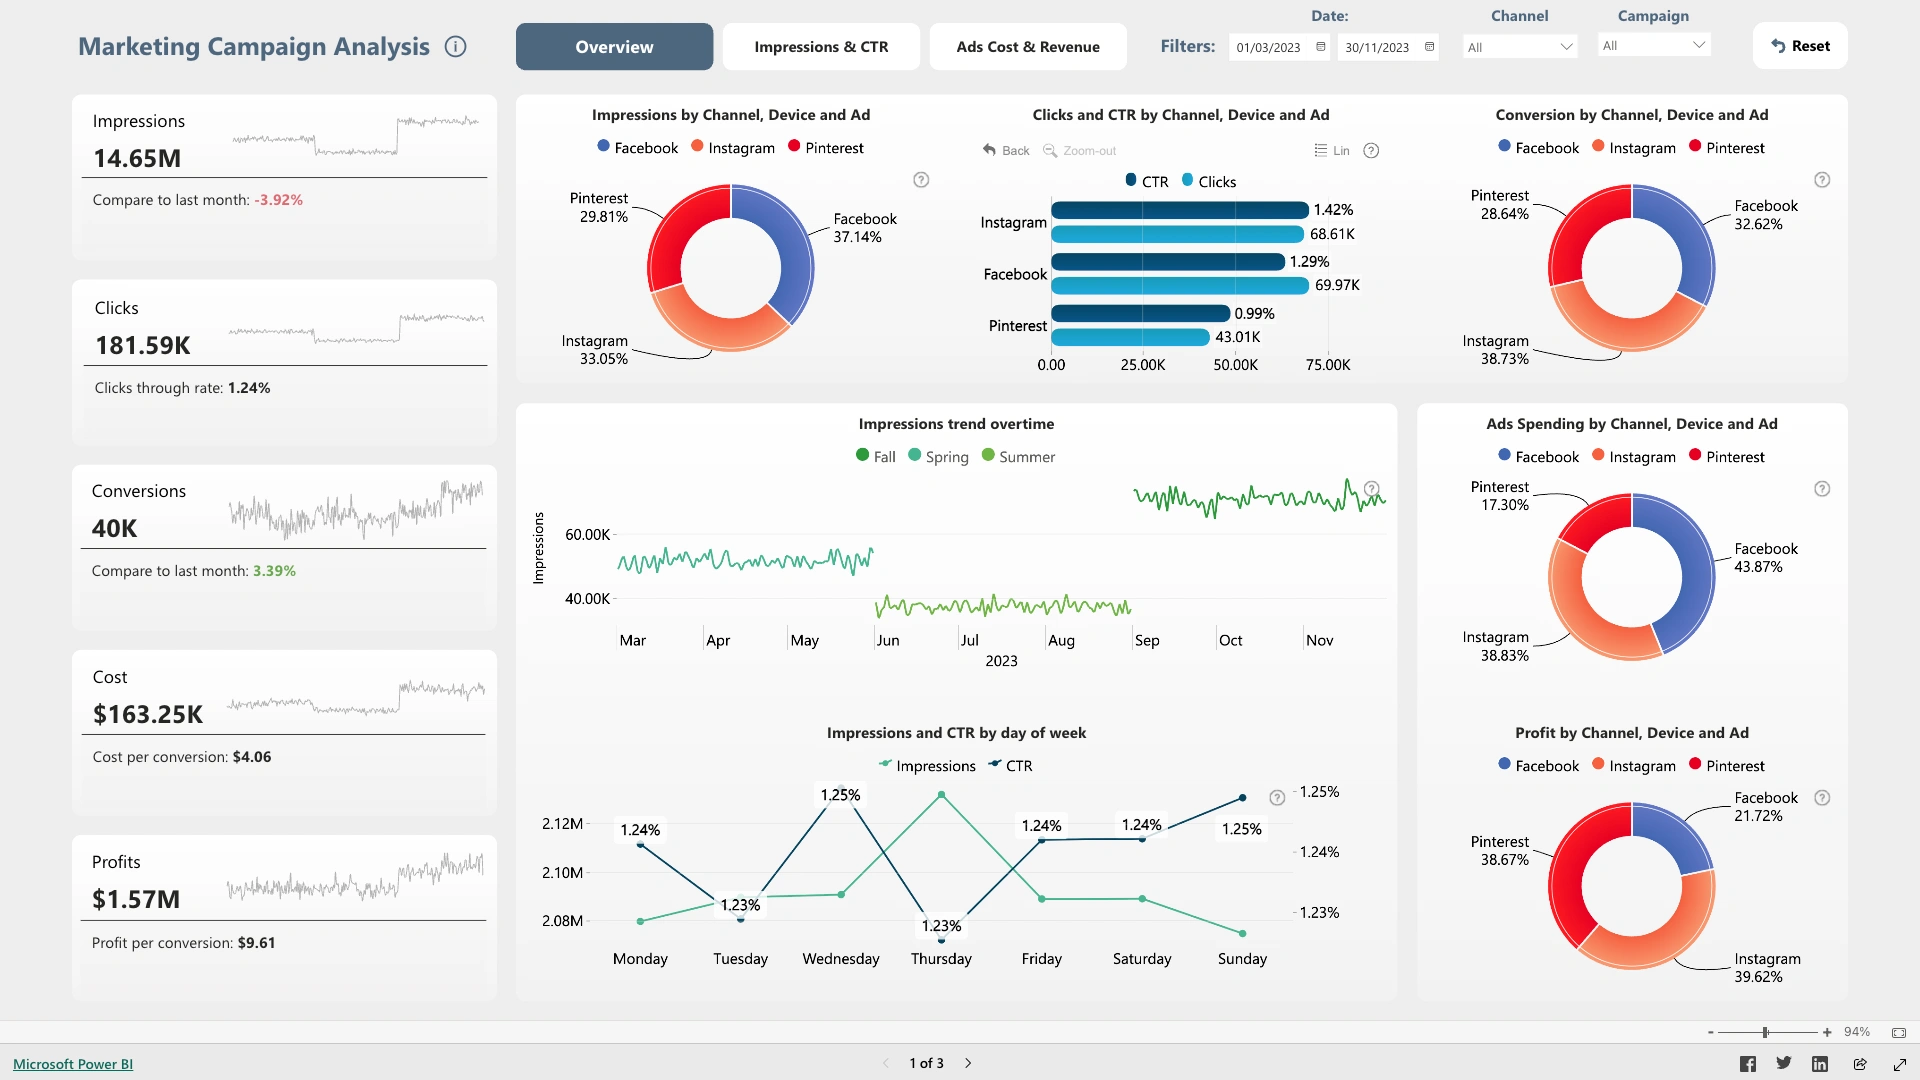Image resolution: width=1920 pixels, height=1080 pixels.
Task: Select the Facebook Clicks bar 69.97K
Action: [x=1180, y=286]
